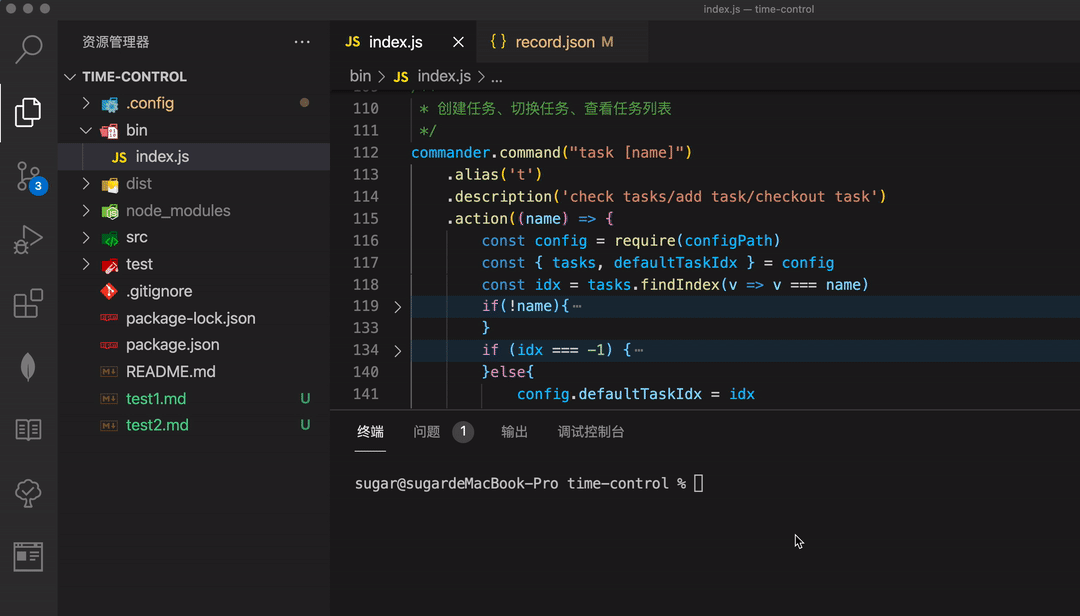The height and width of the screenshot is (616, 1080).
Task: Open index.js in the file tree
Action: [194, 157]
